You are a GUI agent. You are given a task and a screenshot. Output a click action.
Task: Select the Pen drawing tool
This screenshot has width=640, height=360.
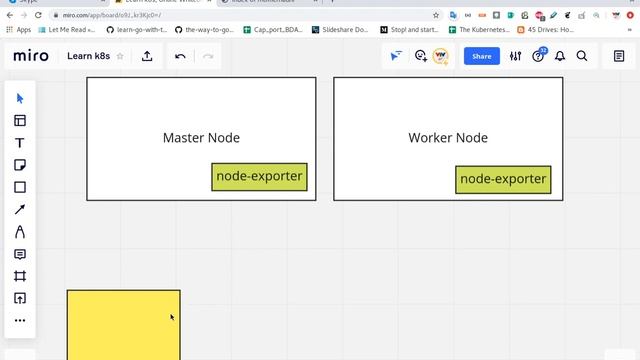point(20,232)
